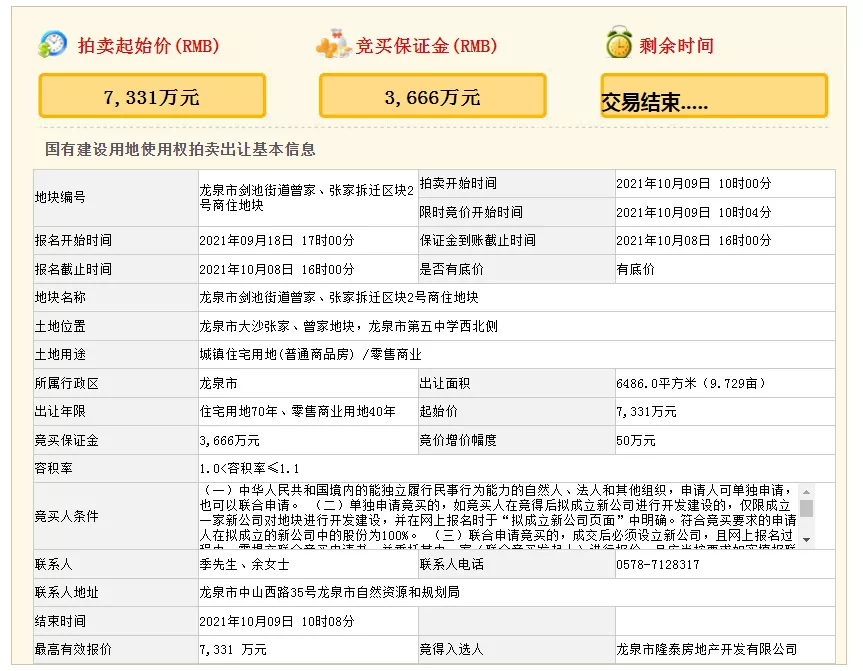Click the value 住宅用地70年、零售商业用地40年
The image size is (863, 671).
tap(297, 411)
